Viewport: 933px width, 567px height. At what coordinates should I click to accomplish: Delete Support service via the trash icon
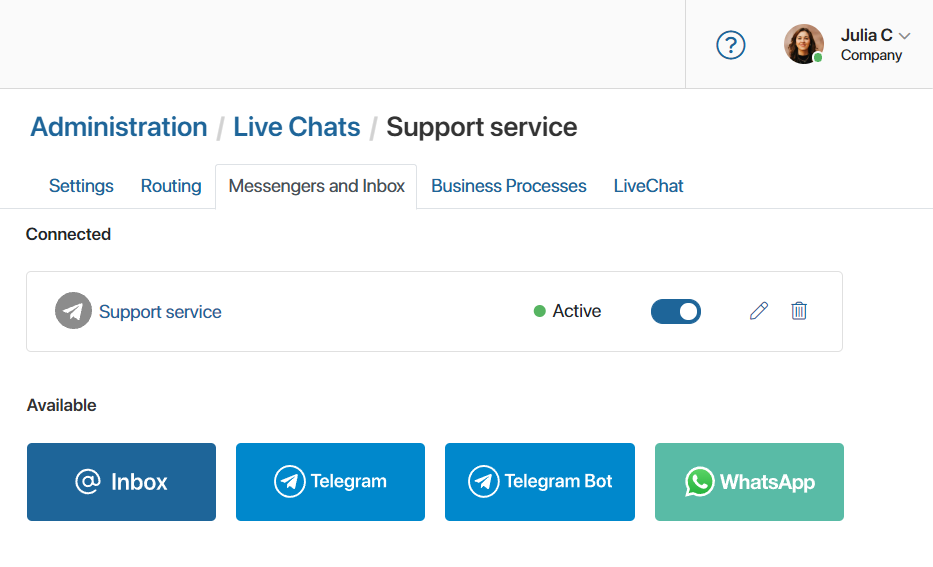point(799,311)
